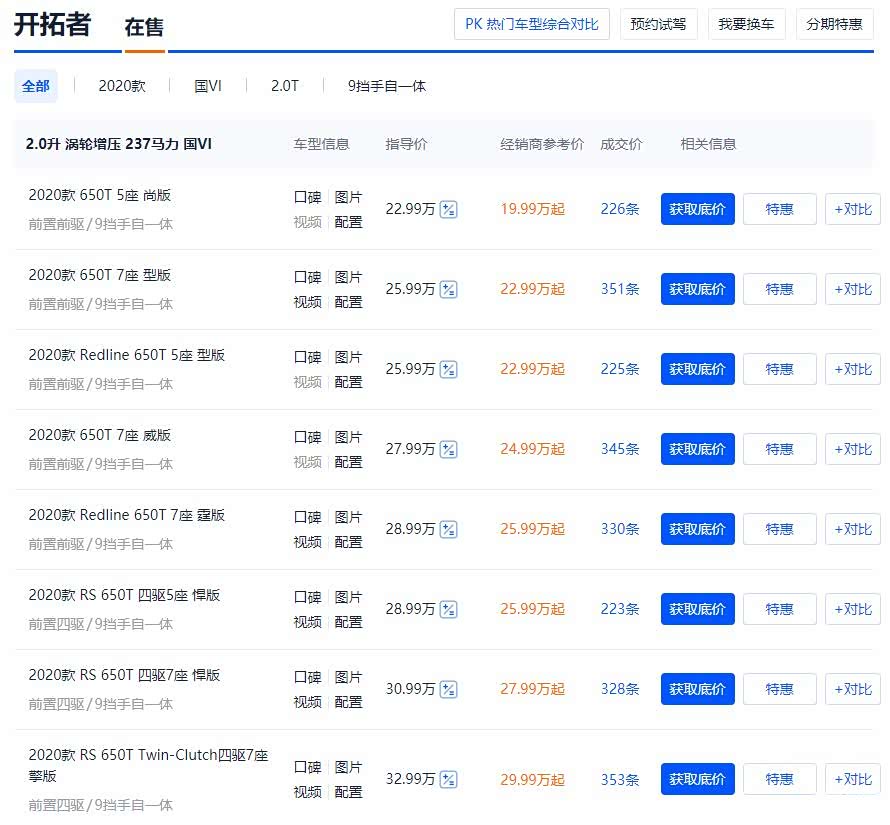
Task: Add Redline 650T 7座 霆版 to comparison
Action: 853,529
